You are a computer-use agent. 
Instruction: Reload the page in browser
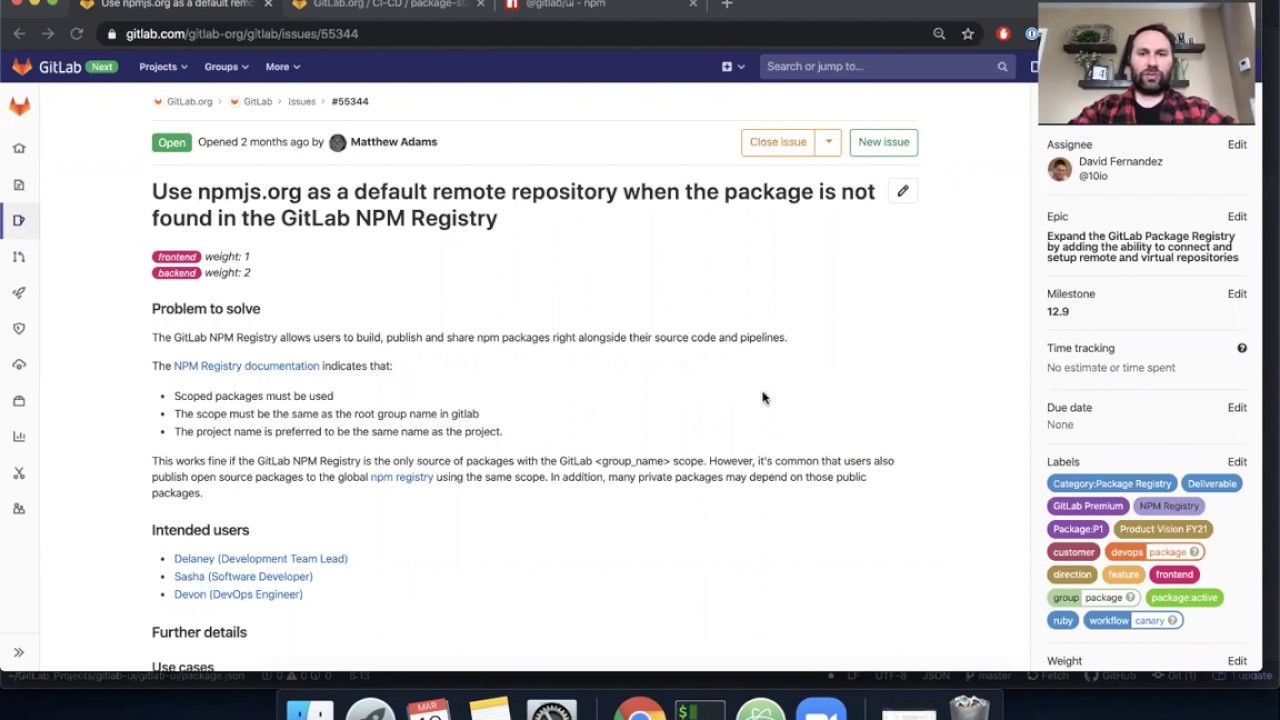[x=76, y=34]
